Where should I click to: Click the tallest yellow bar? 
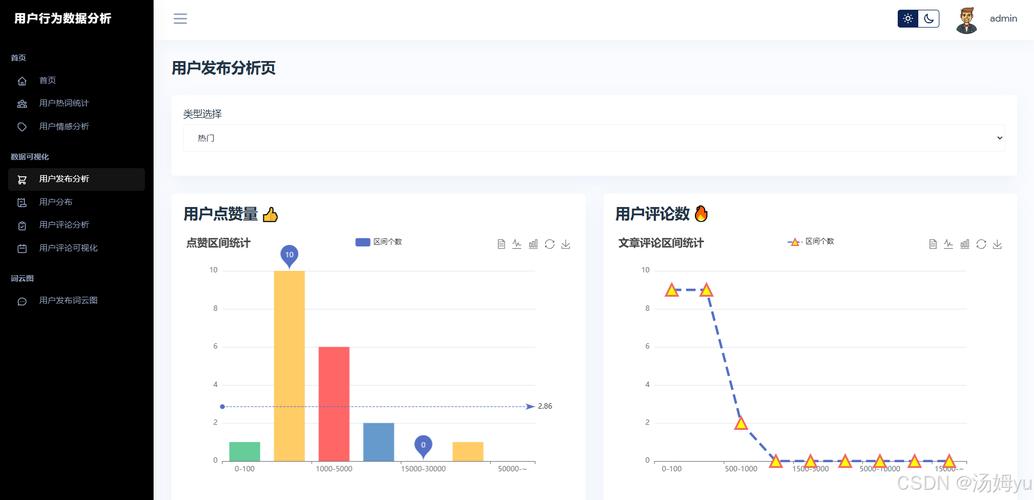[x=289, y=366]
